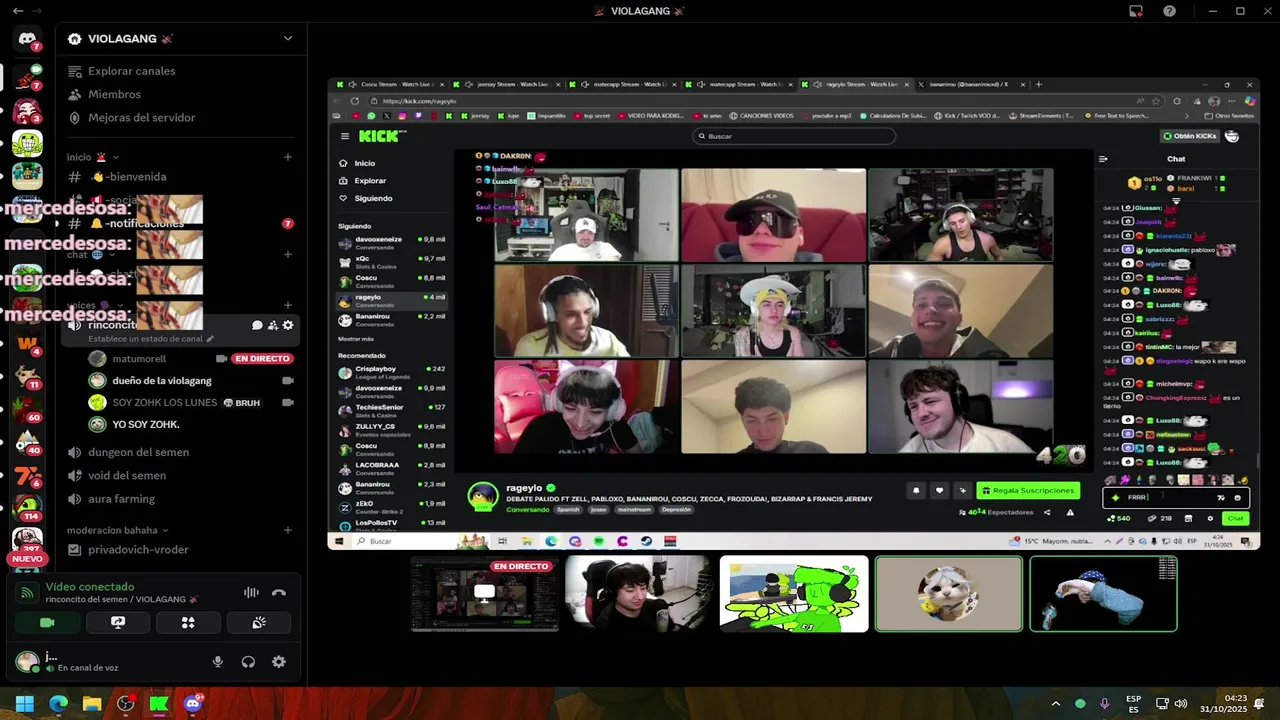Follow rageylo with heart icon
Viewport: 1280px width, 720px height.
pyautogui.click(x=939, y=491)
